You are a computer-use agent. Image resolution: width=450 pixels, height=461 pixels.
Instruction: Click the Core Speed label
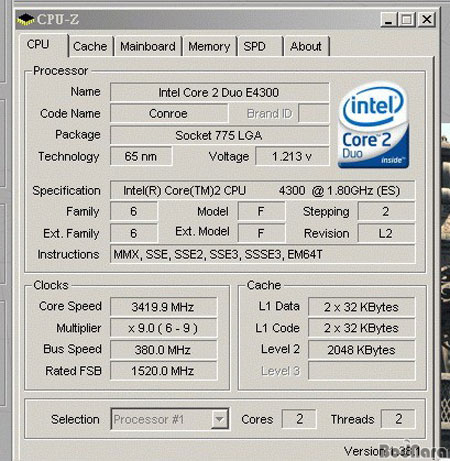pos(70,306)
